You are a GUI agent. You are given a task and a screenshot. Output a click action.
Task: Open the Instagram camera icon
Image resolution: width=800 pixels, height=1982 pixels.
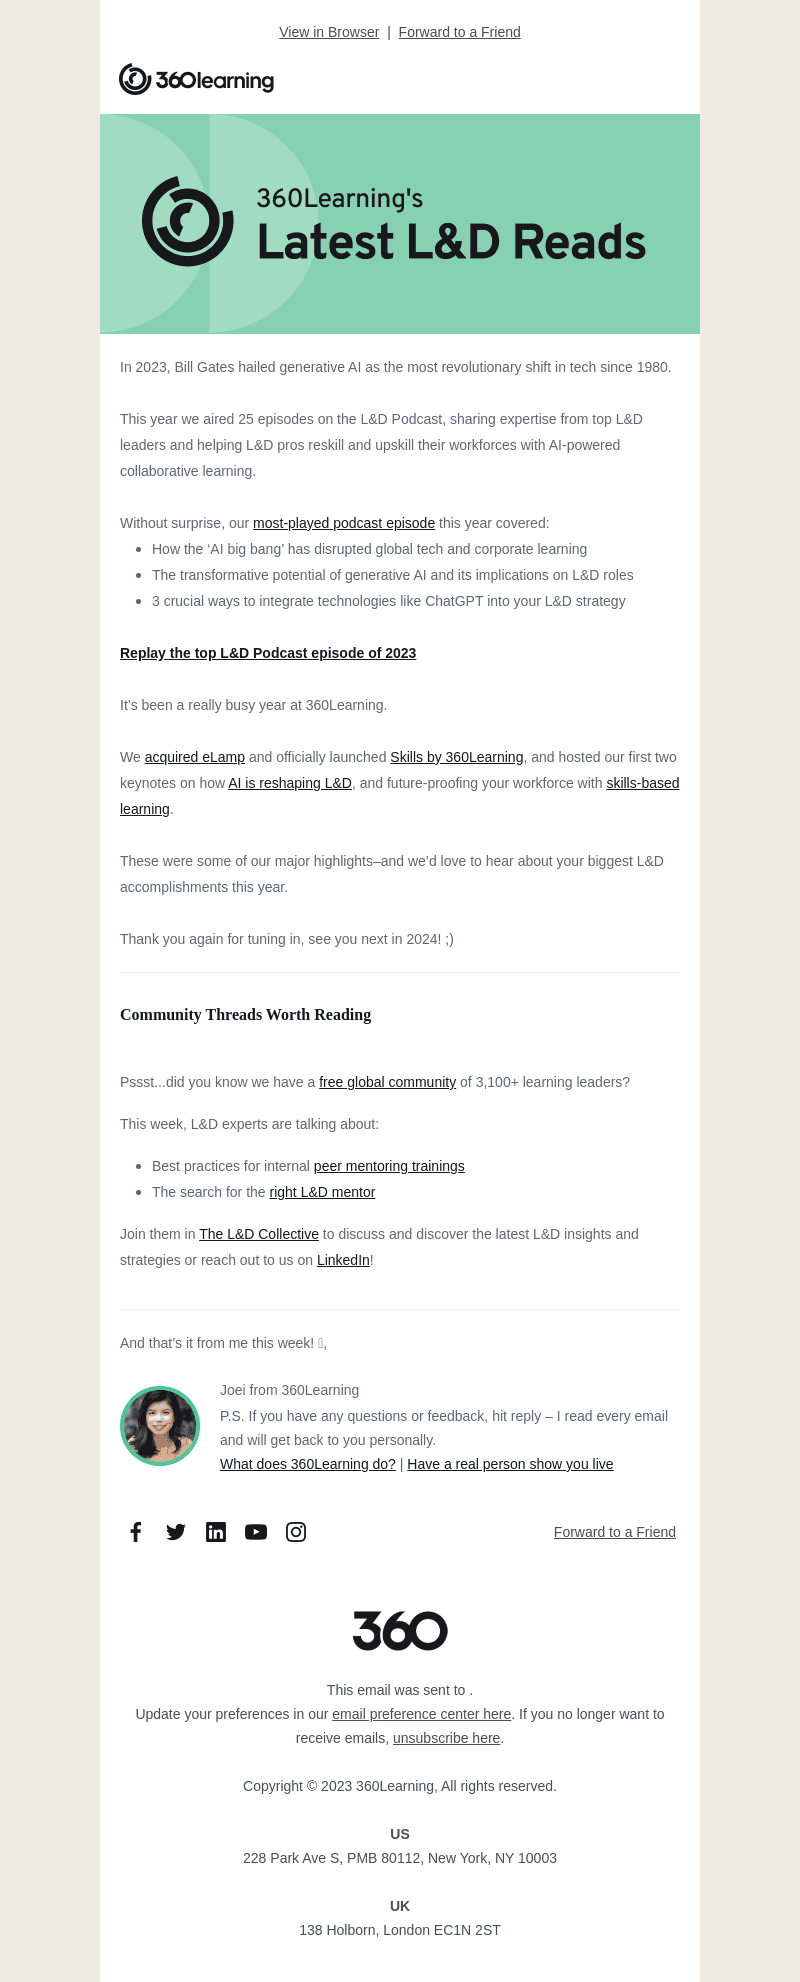(296, 1532)
